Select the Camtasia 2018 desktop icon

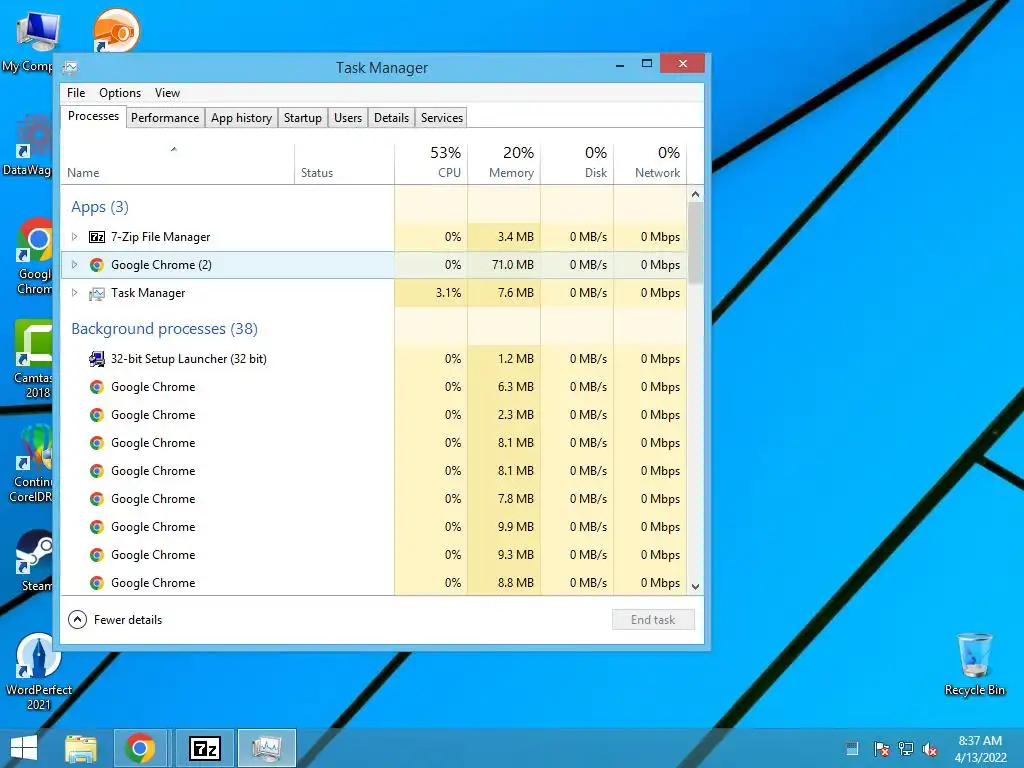click(33, 359)
